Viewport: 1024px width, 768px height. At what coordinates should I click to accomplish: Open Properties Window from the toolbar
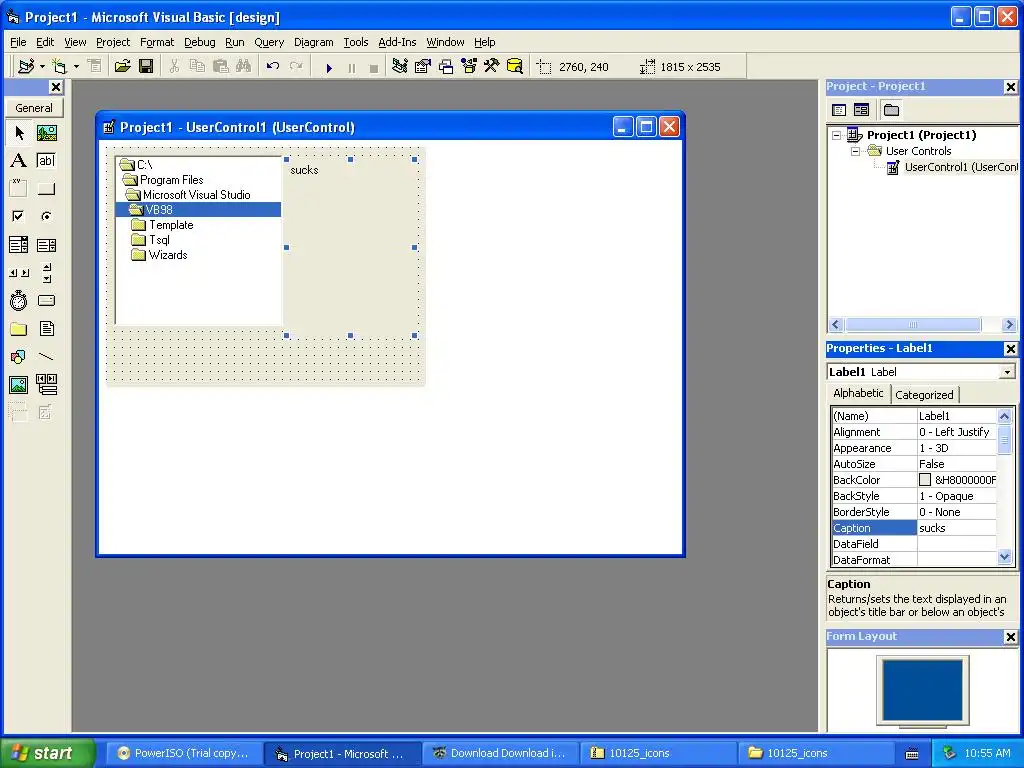(423, 67)
